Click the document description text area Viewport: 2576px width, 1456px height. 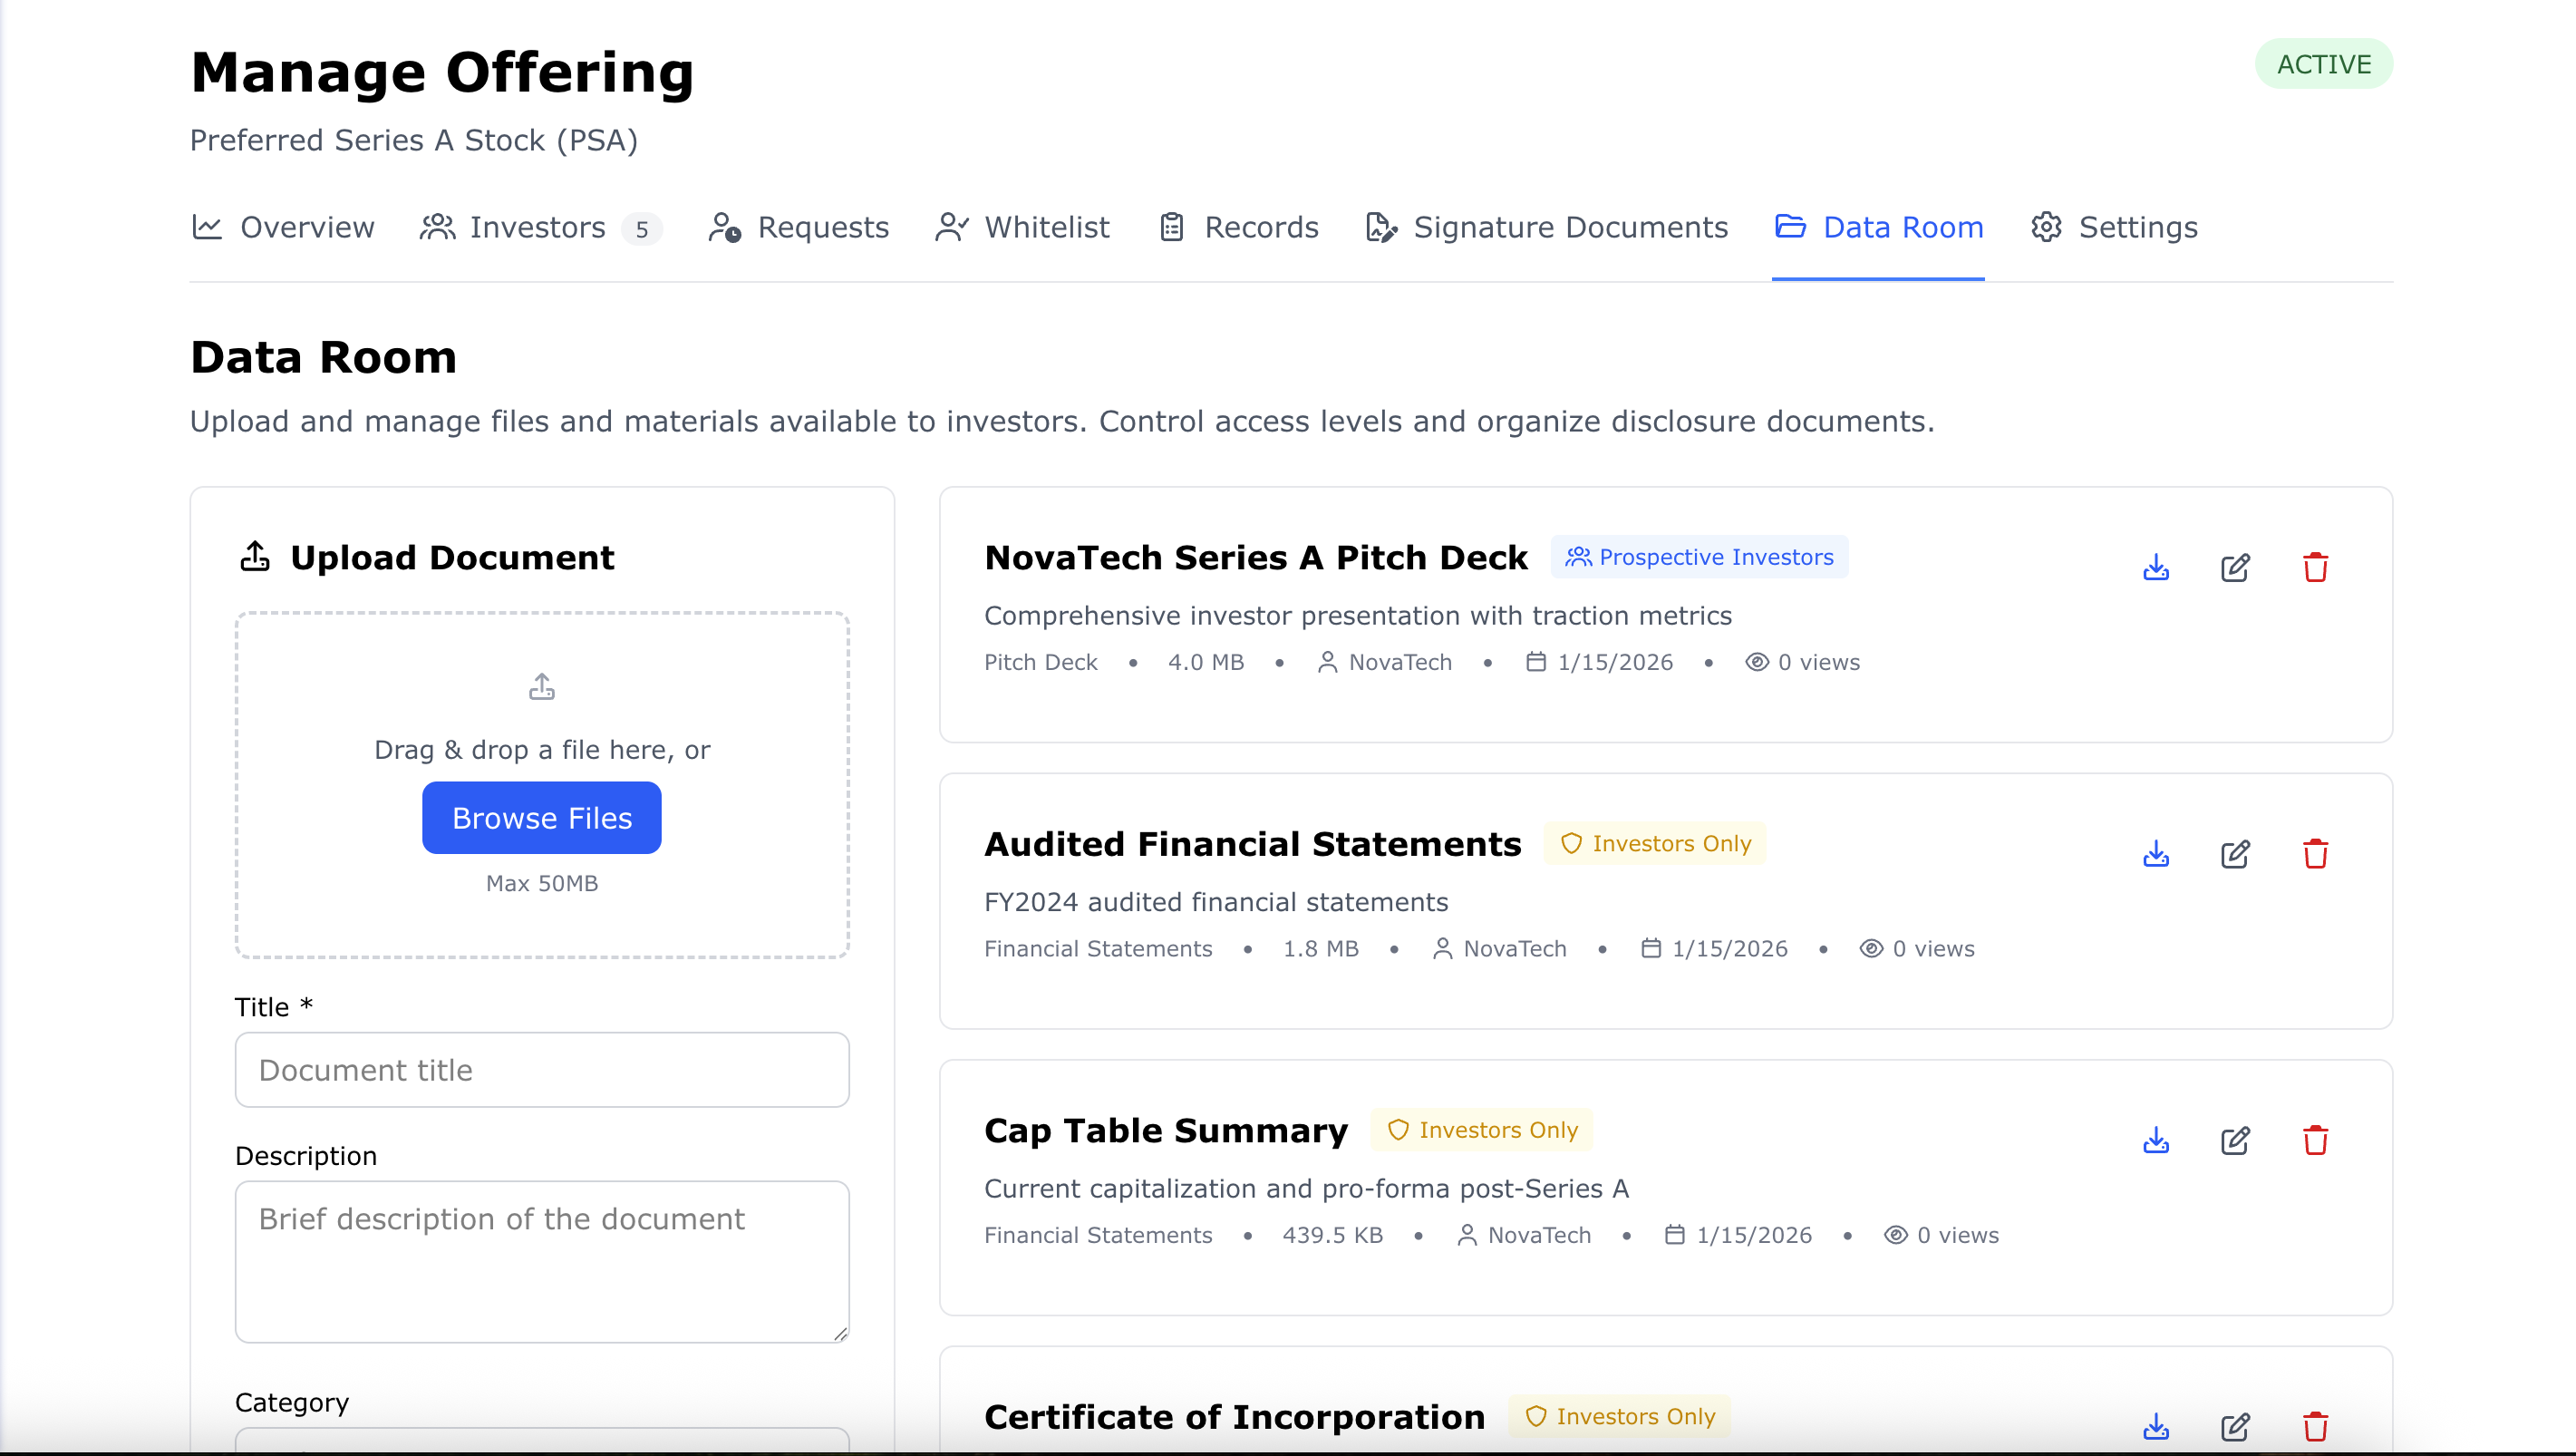coord(541,1261)
